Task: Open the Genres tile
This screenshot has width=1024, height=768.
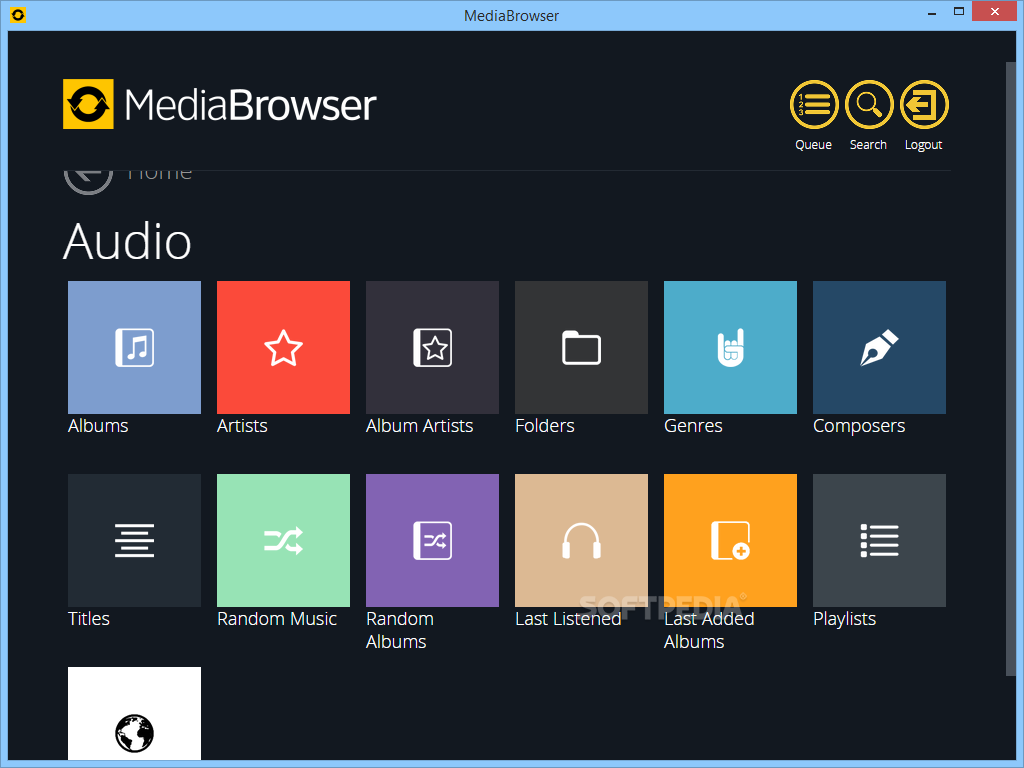Action: click(x=730, y=347)
